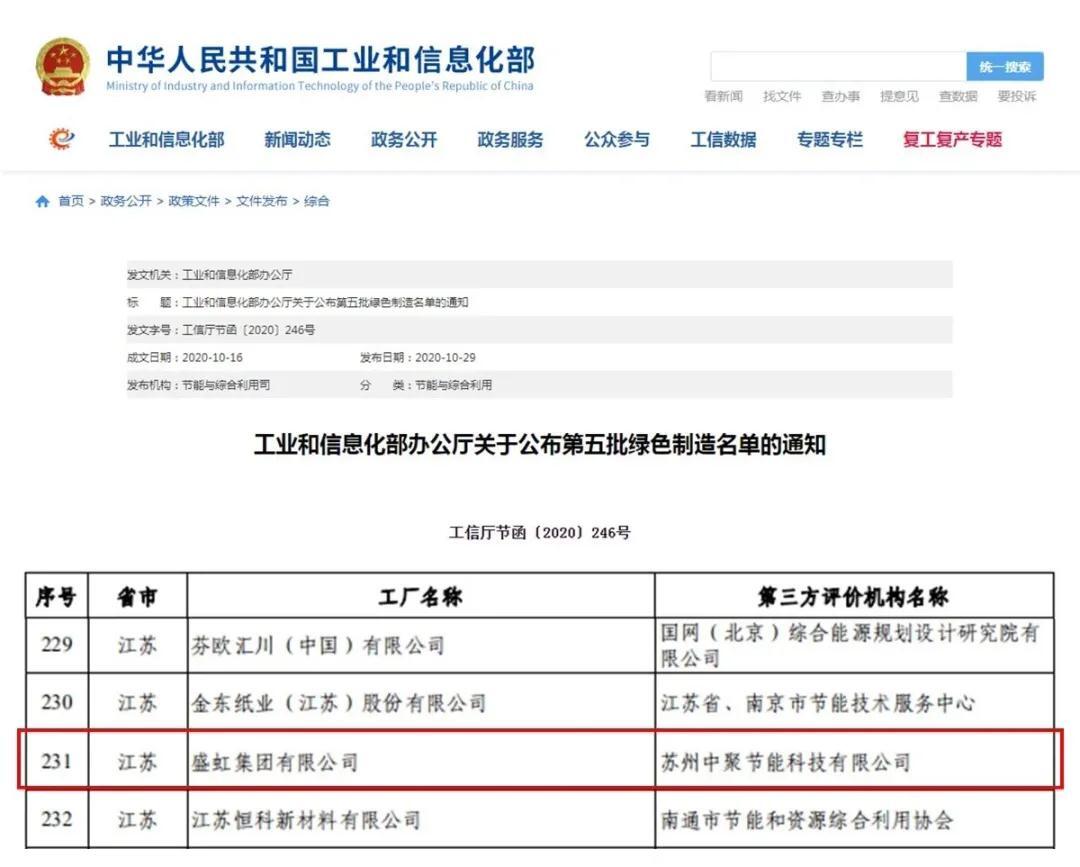The image size is (1080, 867).
Task: Open the 查办事 link
Action: coord(841,96)
